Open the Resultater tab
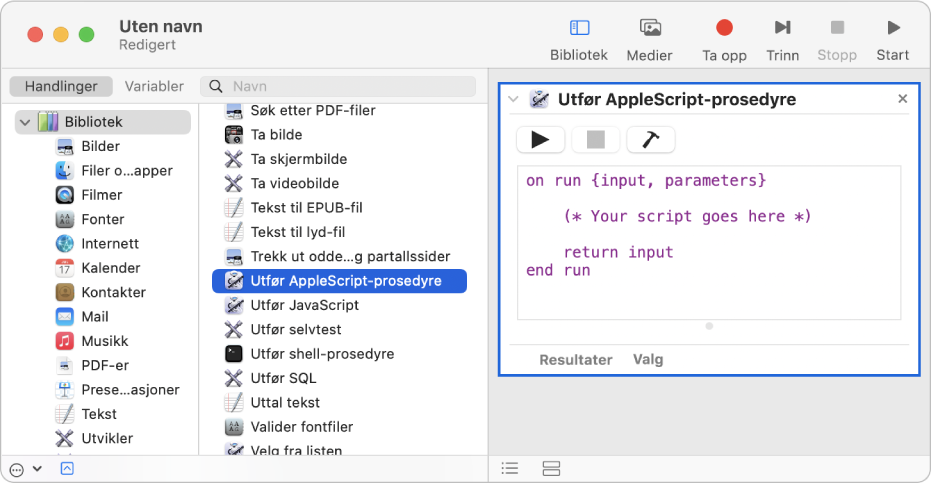Viewport: 931px width, 484px height. click(575, 359)
